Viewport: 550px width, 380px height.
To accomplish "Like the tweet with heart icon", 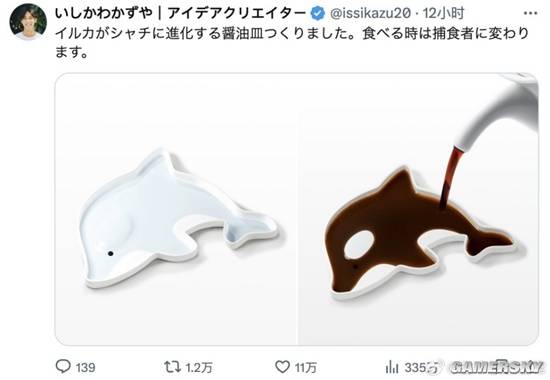I will pos(282,367).
